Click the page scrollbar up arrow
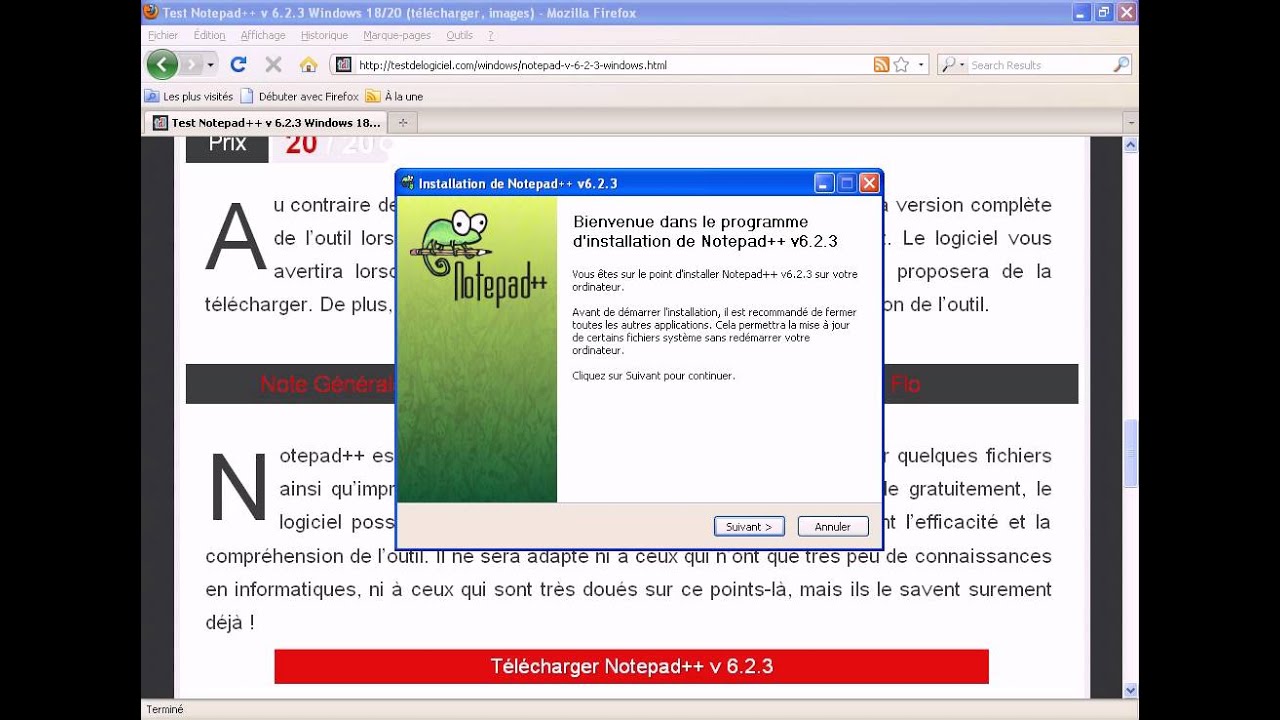The image size is (1280, 720). pyautogui.click(x=1131, y=145)
